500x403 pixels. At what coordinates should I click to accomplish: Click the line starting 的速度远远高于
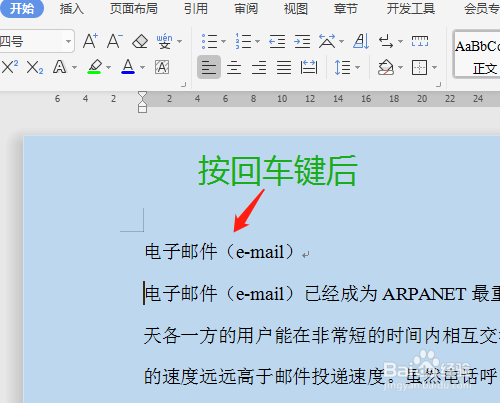[x=322, y=377]
